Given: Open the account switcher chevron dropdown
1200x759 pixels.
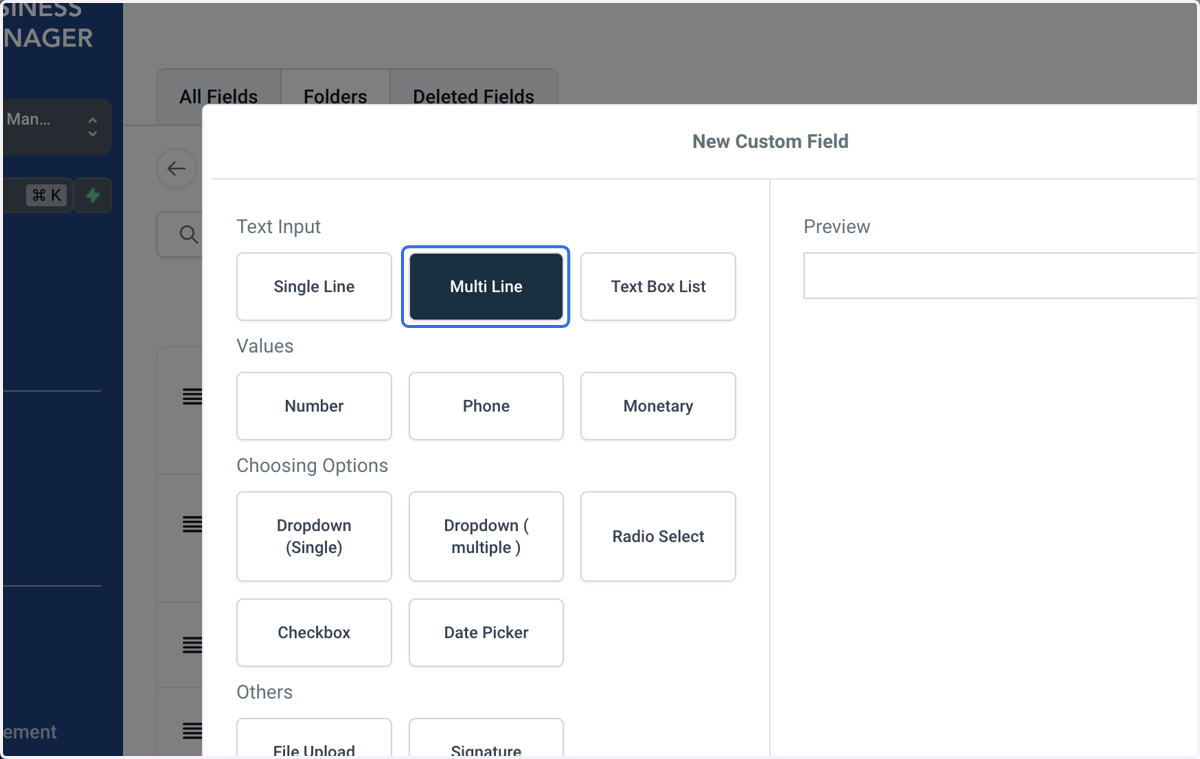Looking at the screenshot, I should 92,127.
